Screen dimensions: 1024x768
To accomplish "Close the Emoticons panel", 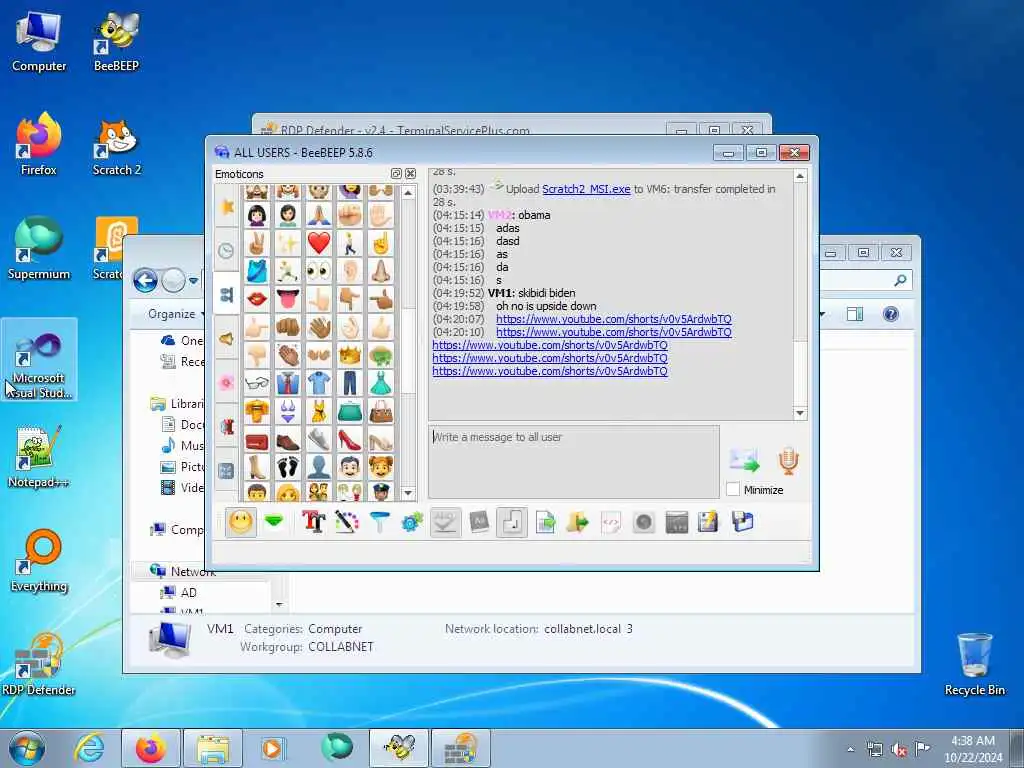I will (x=410, y=174).
